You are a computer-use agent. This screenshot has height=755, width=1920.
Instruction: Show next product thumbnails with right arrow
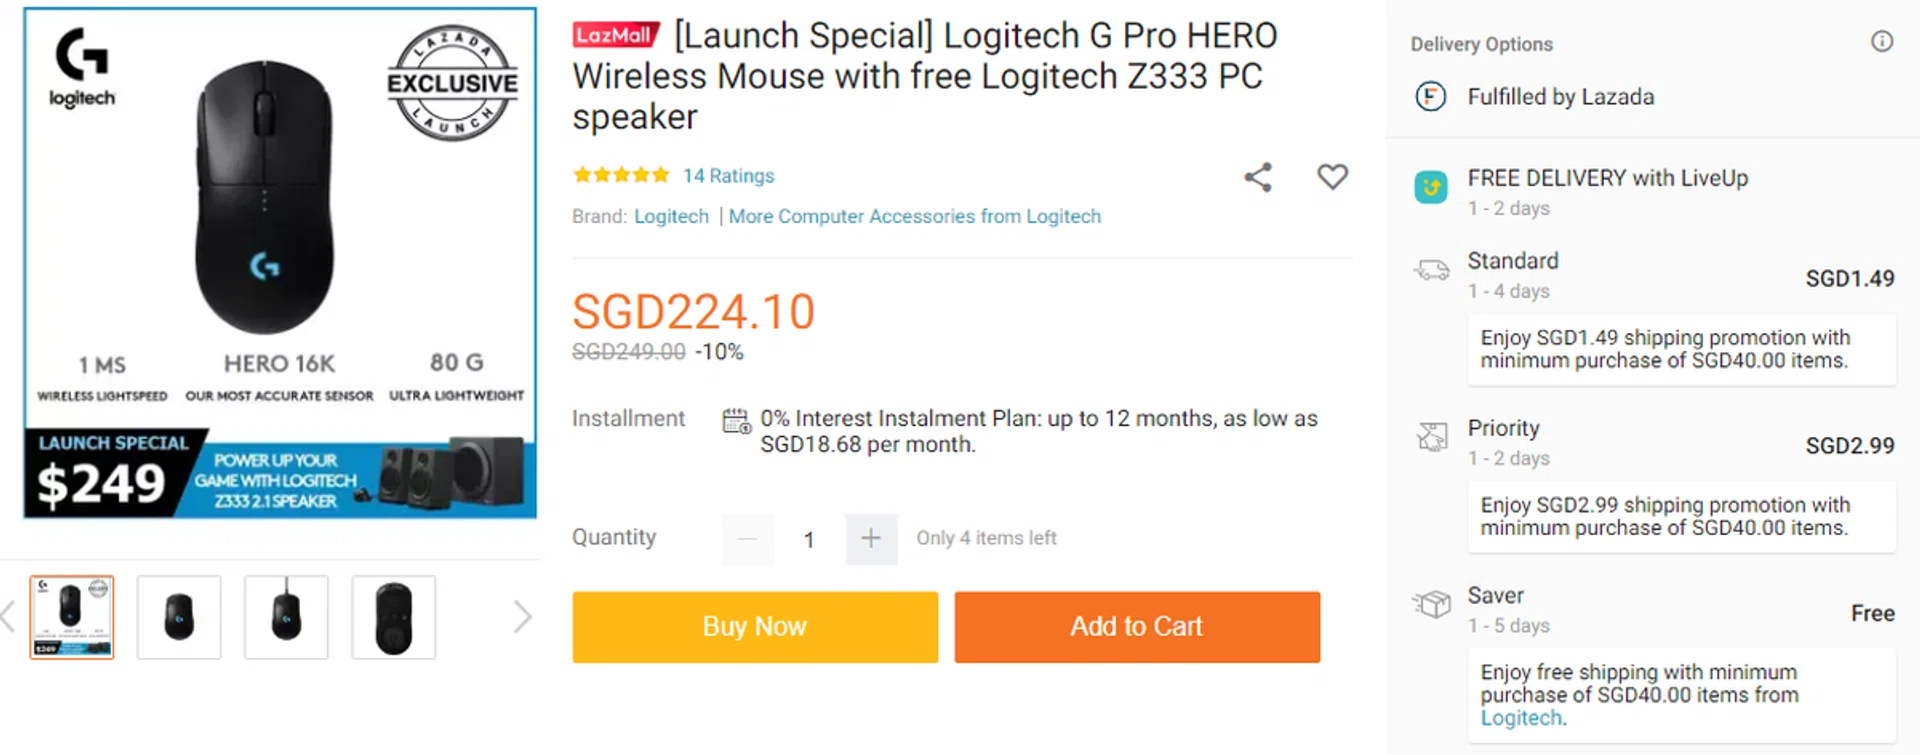pyautogui.click(x=522, y=617)
